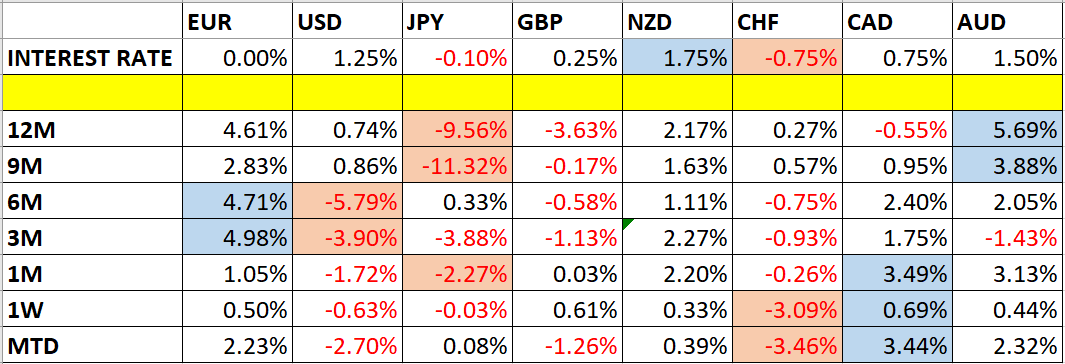Select the NZD 1.75% interest rate cell
The height and width of the screenshot is (364, 1065).
pyautogui.click(x=677, y=58)
